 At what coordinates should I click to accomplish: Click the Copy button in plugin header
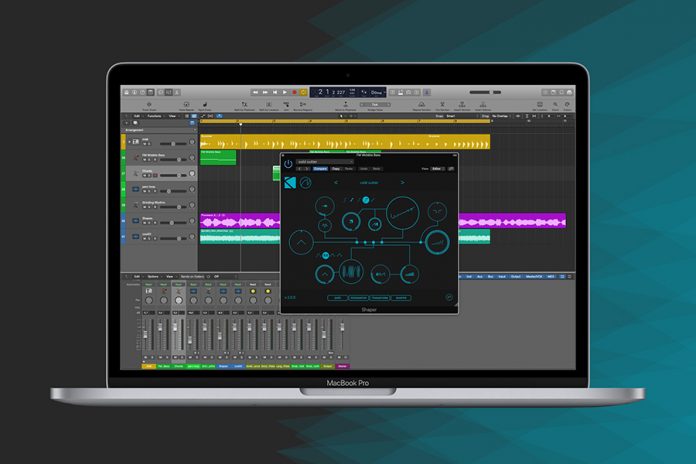(336, 169)
